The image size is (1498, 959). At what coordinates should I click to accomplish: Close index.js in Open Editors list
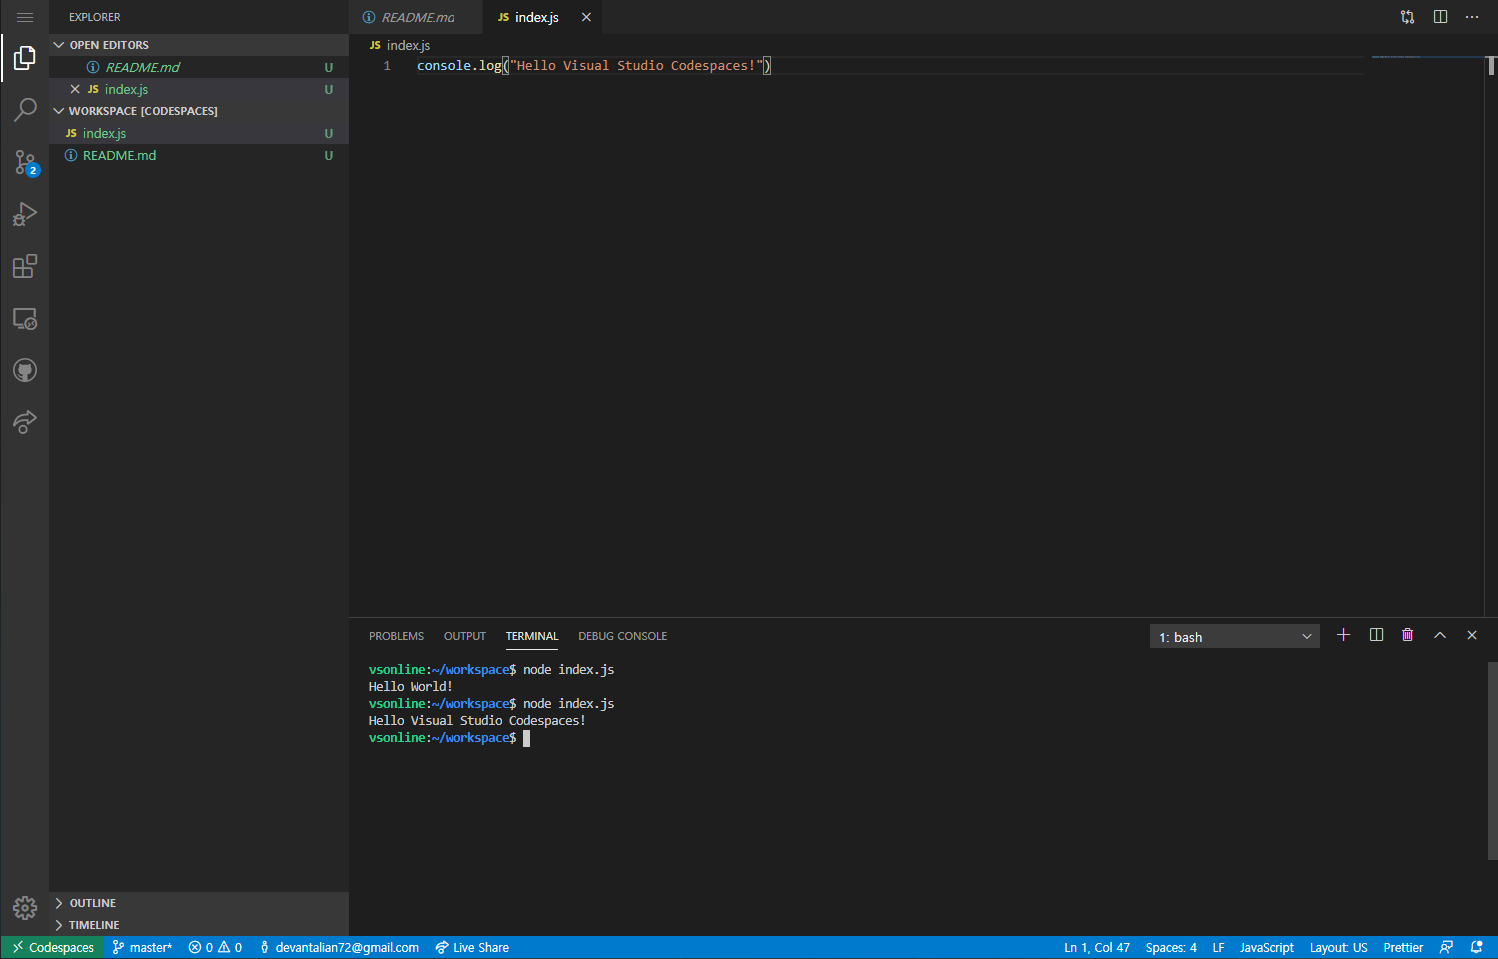(75, 89)
